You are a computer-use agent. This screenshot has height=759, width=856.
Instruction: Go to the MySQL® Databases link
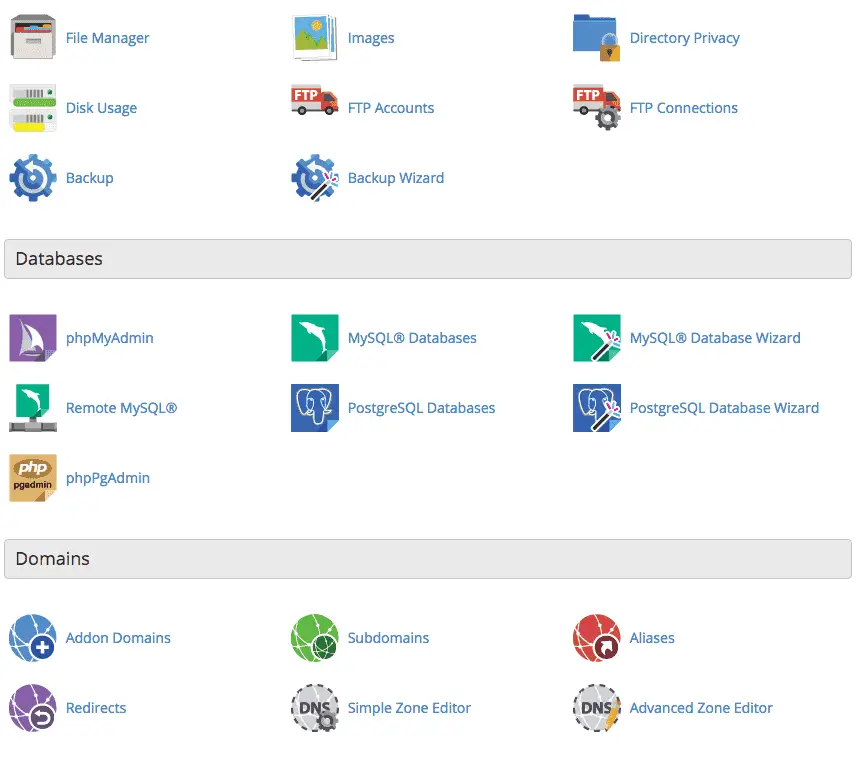pos(412,338)
